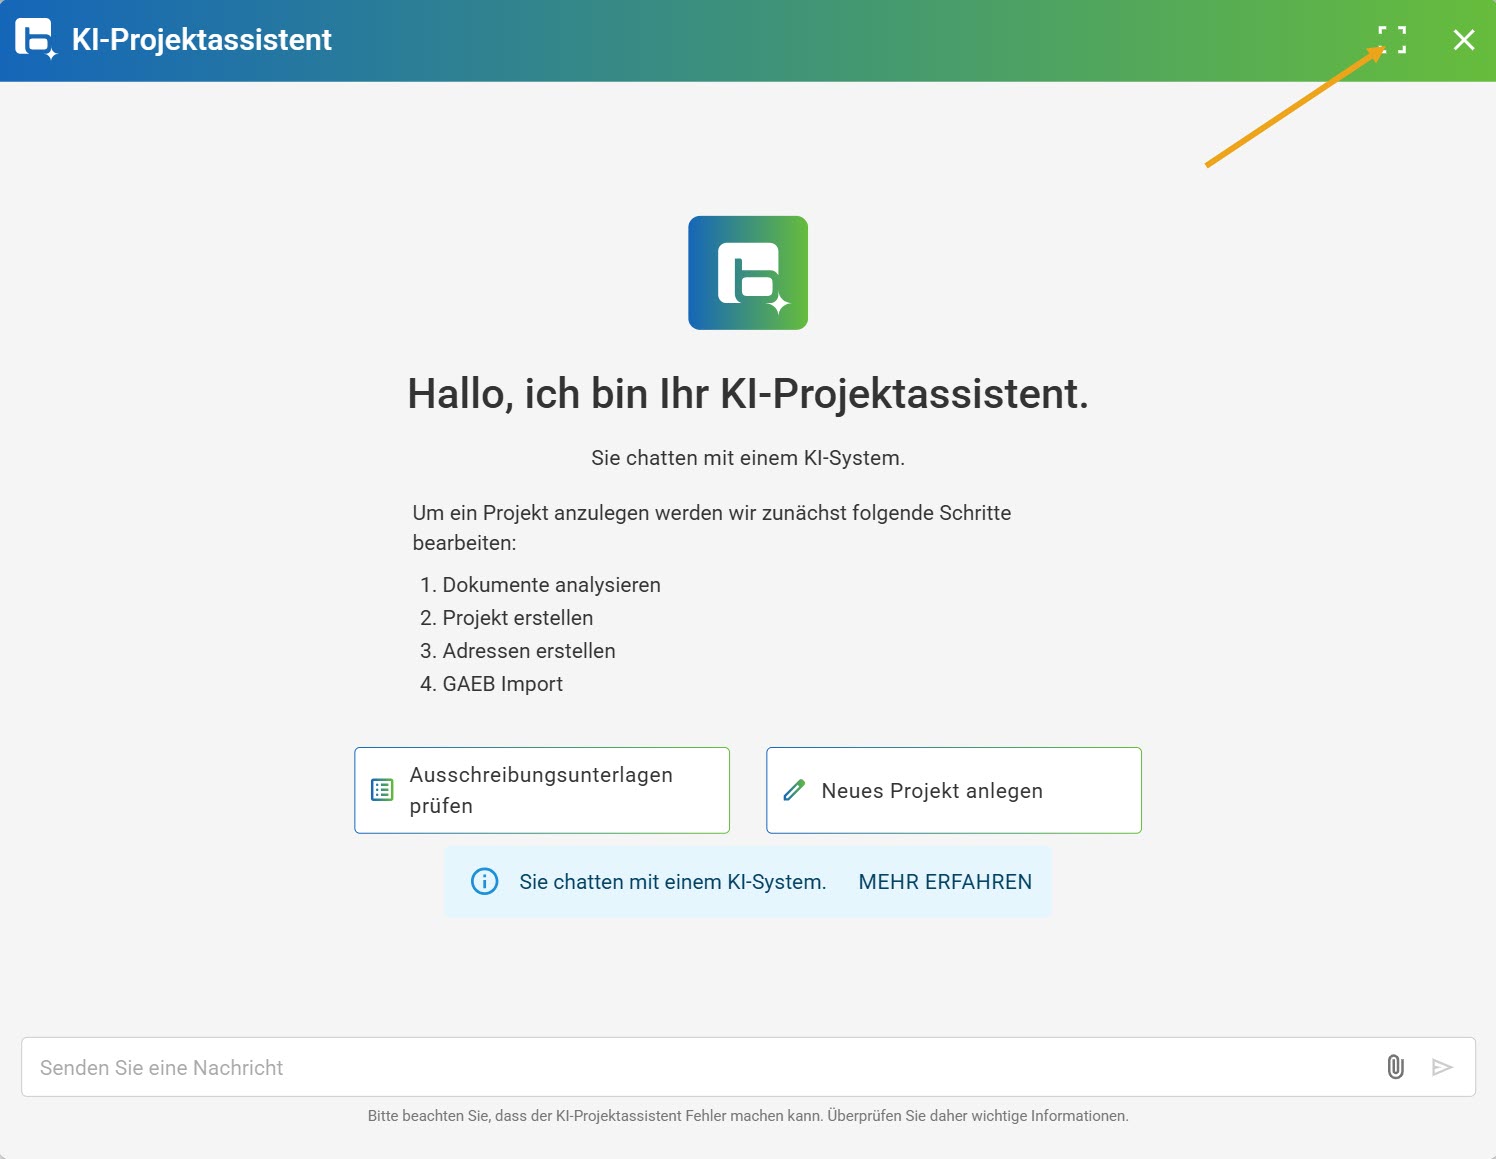This screenshot has width=1496, height=1159.
Task: Click the pencil icon on Neues Projekt
Action: [794, 790]
